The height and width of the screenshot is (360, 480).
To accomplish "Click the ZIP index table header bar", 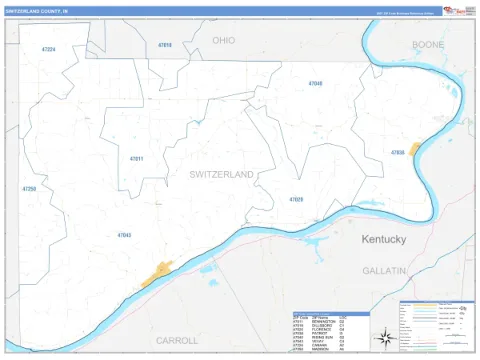I will coord(331,314).
